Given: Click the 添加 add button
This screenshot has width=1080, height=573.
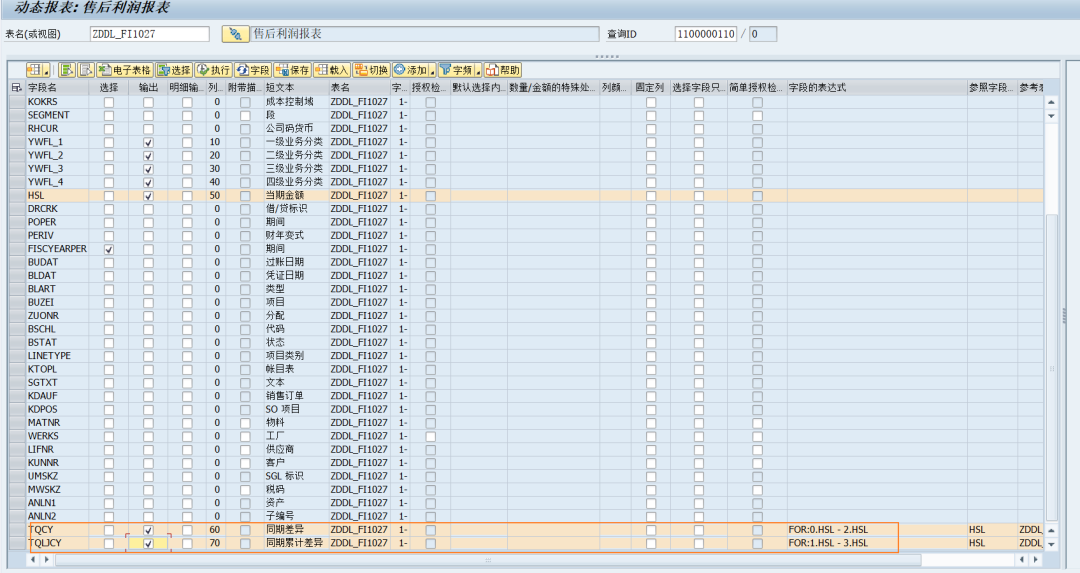Looking at the screenshot, I should point(411,70).
